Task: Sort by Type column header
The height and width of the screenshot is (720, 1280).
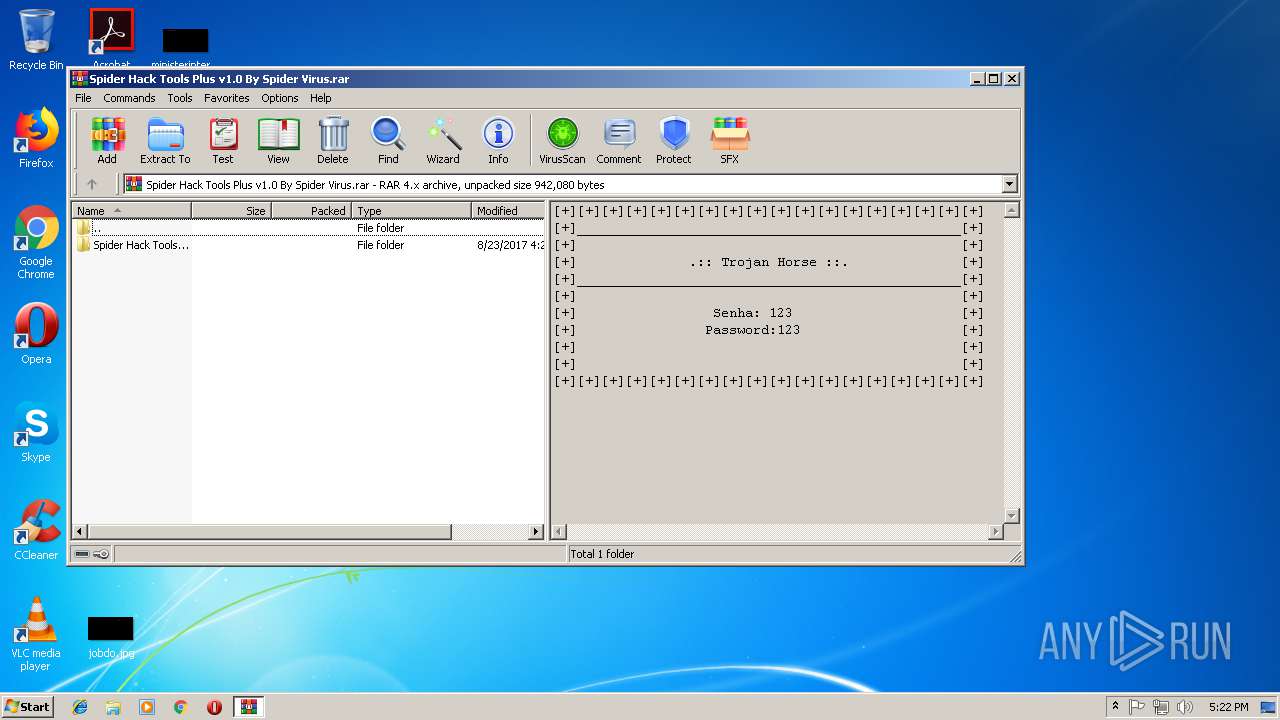Action: click(411, 211)
